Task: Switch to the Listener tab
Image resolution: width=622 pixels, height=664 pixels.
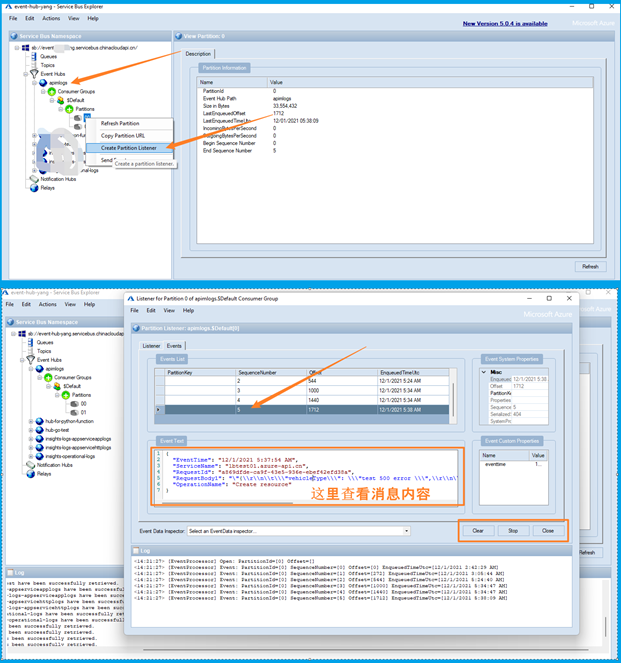Action: pyautogui.click(x=151, y=346)
